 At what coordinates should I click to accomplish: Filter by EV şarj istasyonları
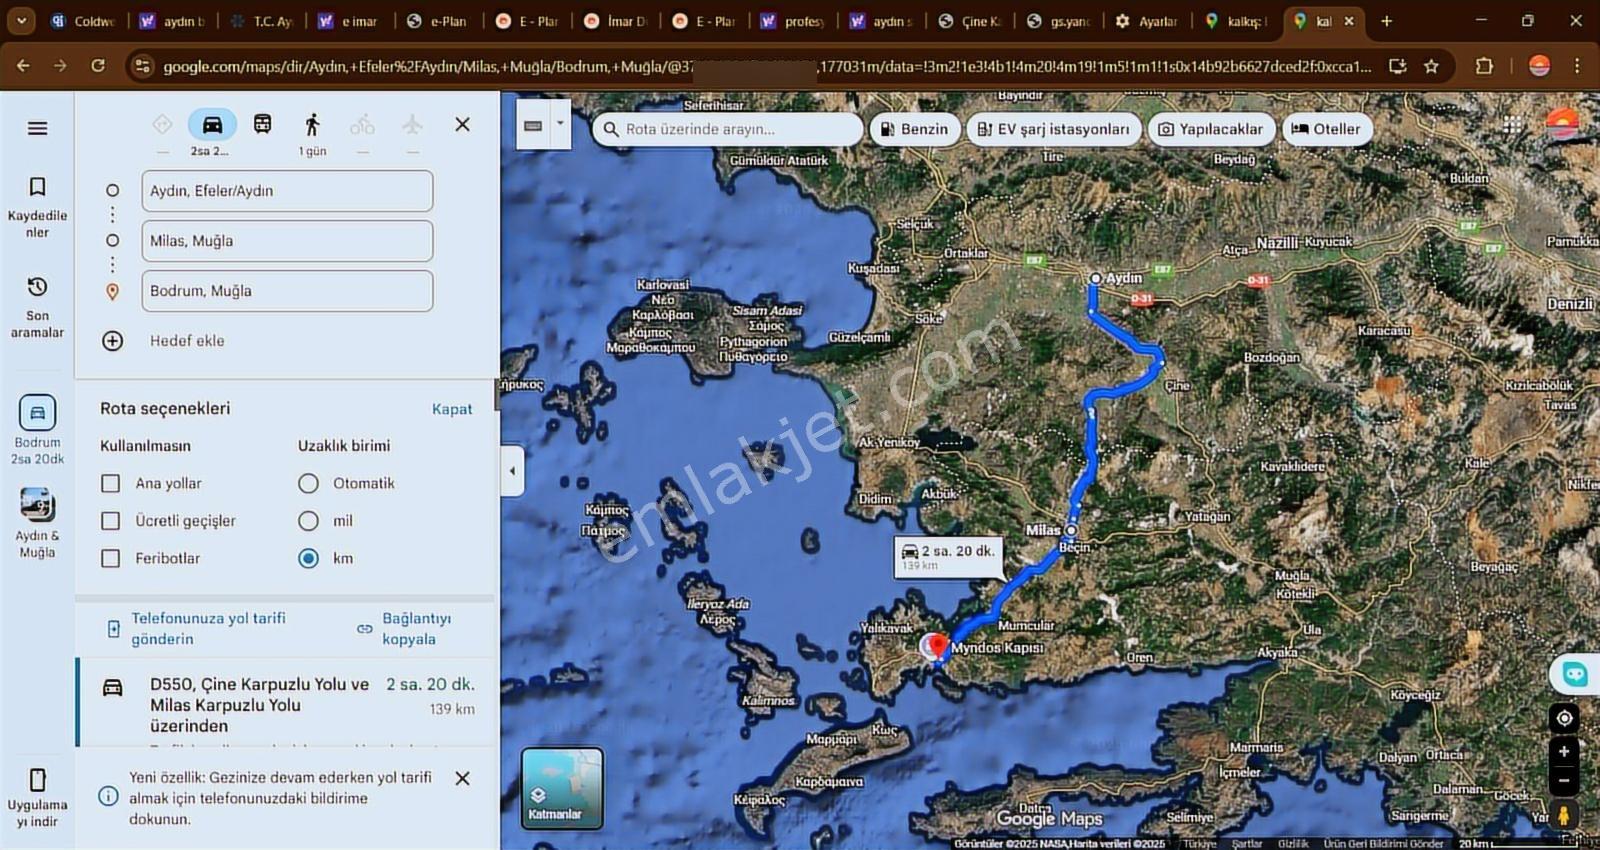[x=1053, y=129]
